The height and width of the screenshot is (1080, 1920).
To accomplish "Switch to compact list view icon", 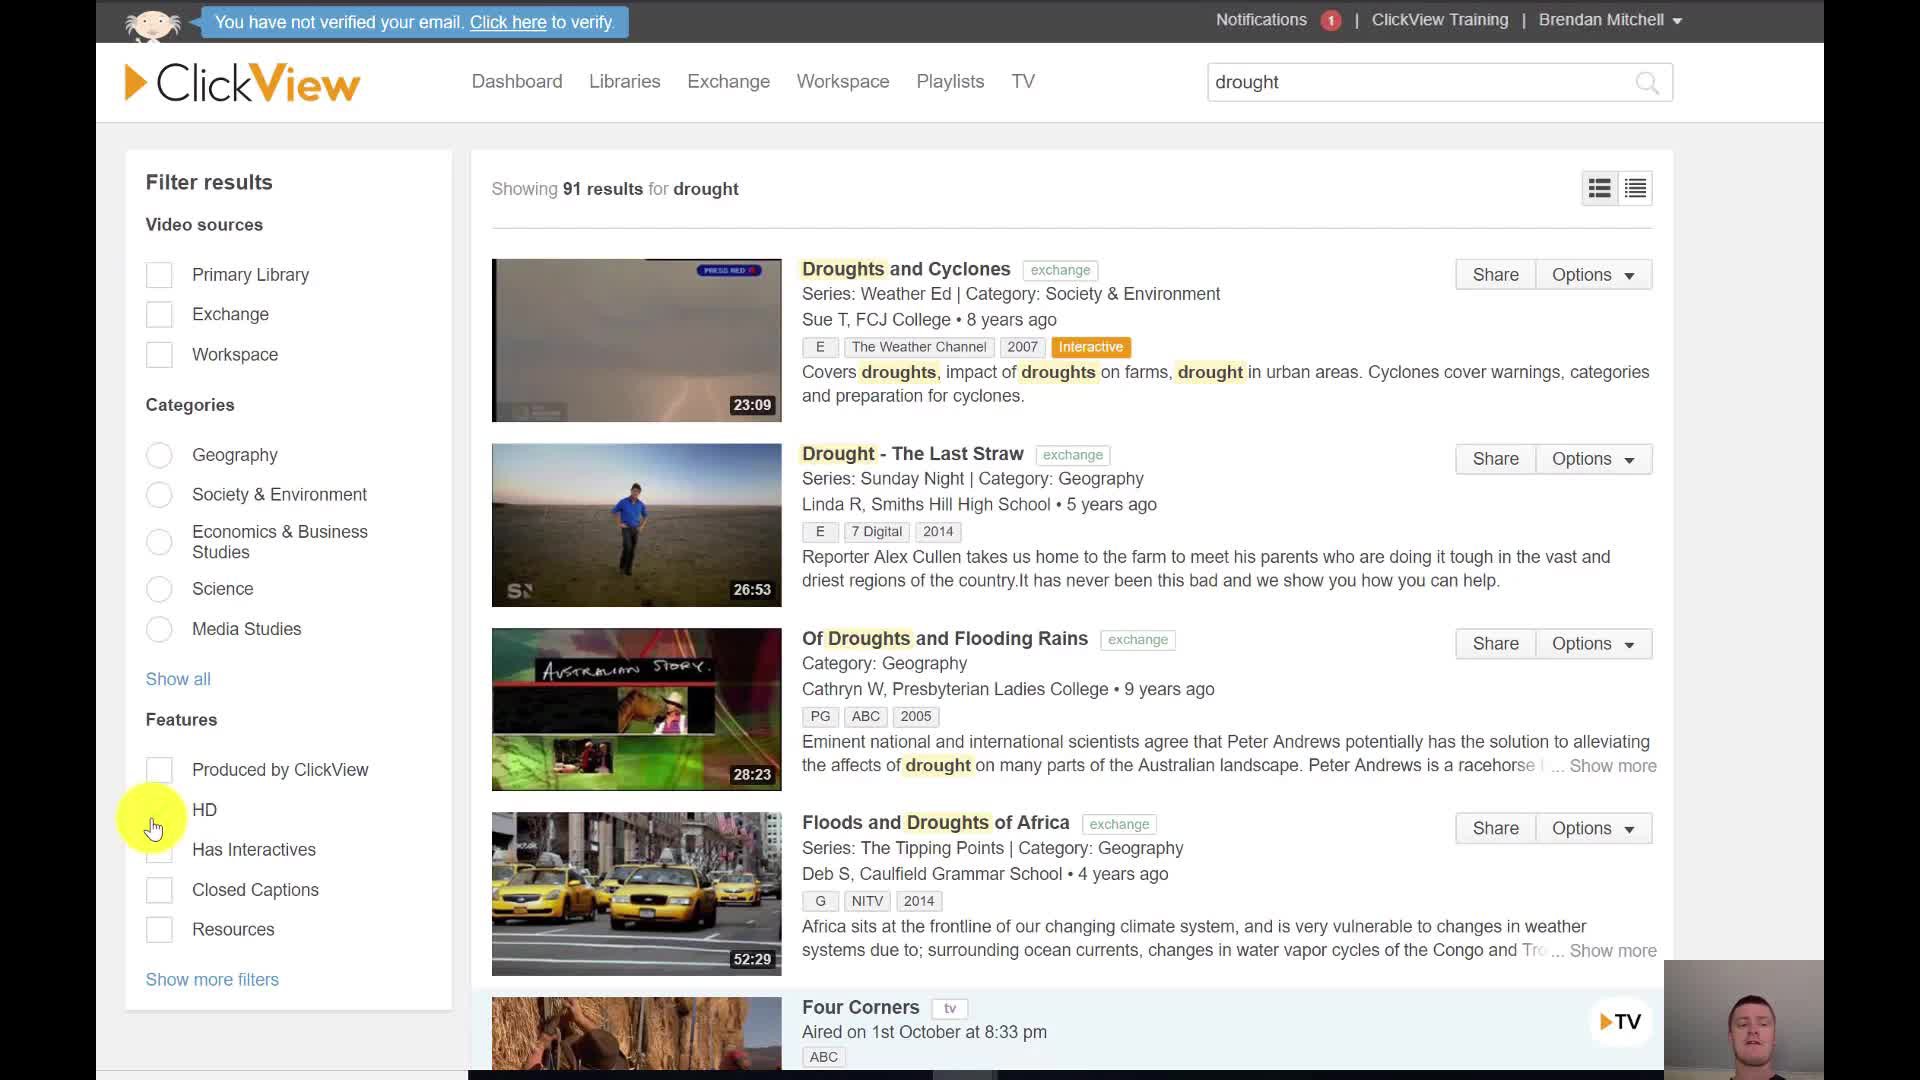I will pos(1636,188).
